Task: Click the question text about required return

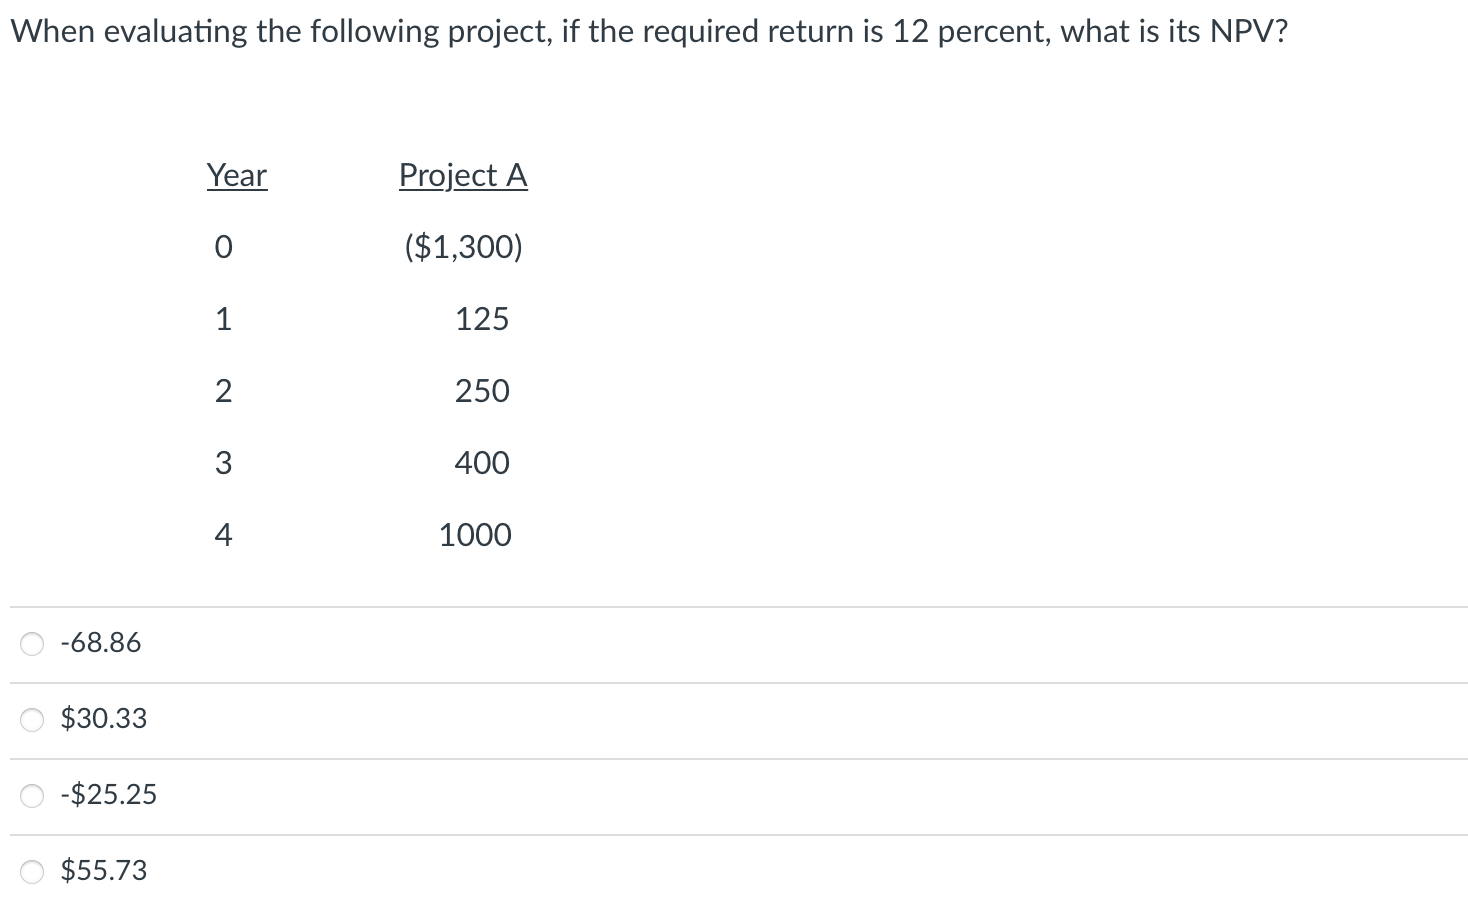Action: (x=648, y=30)
